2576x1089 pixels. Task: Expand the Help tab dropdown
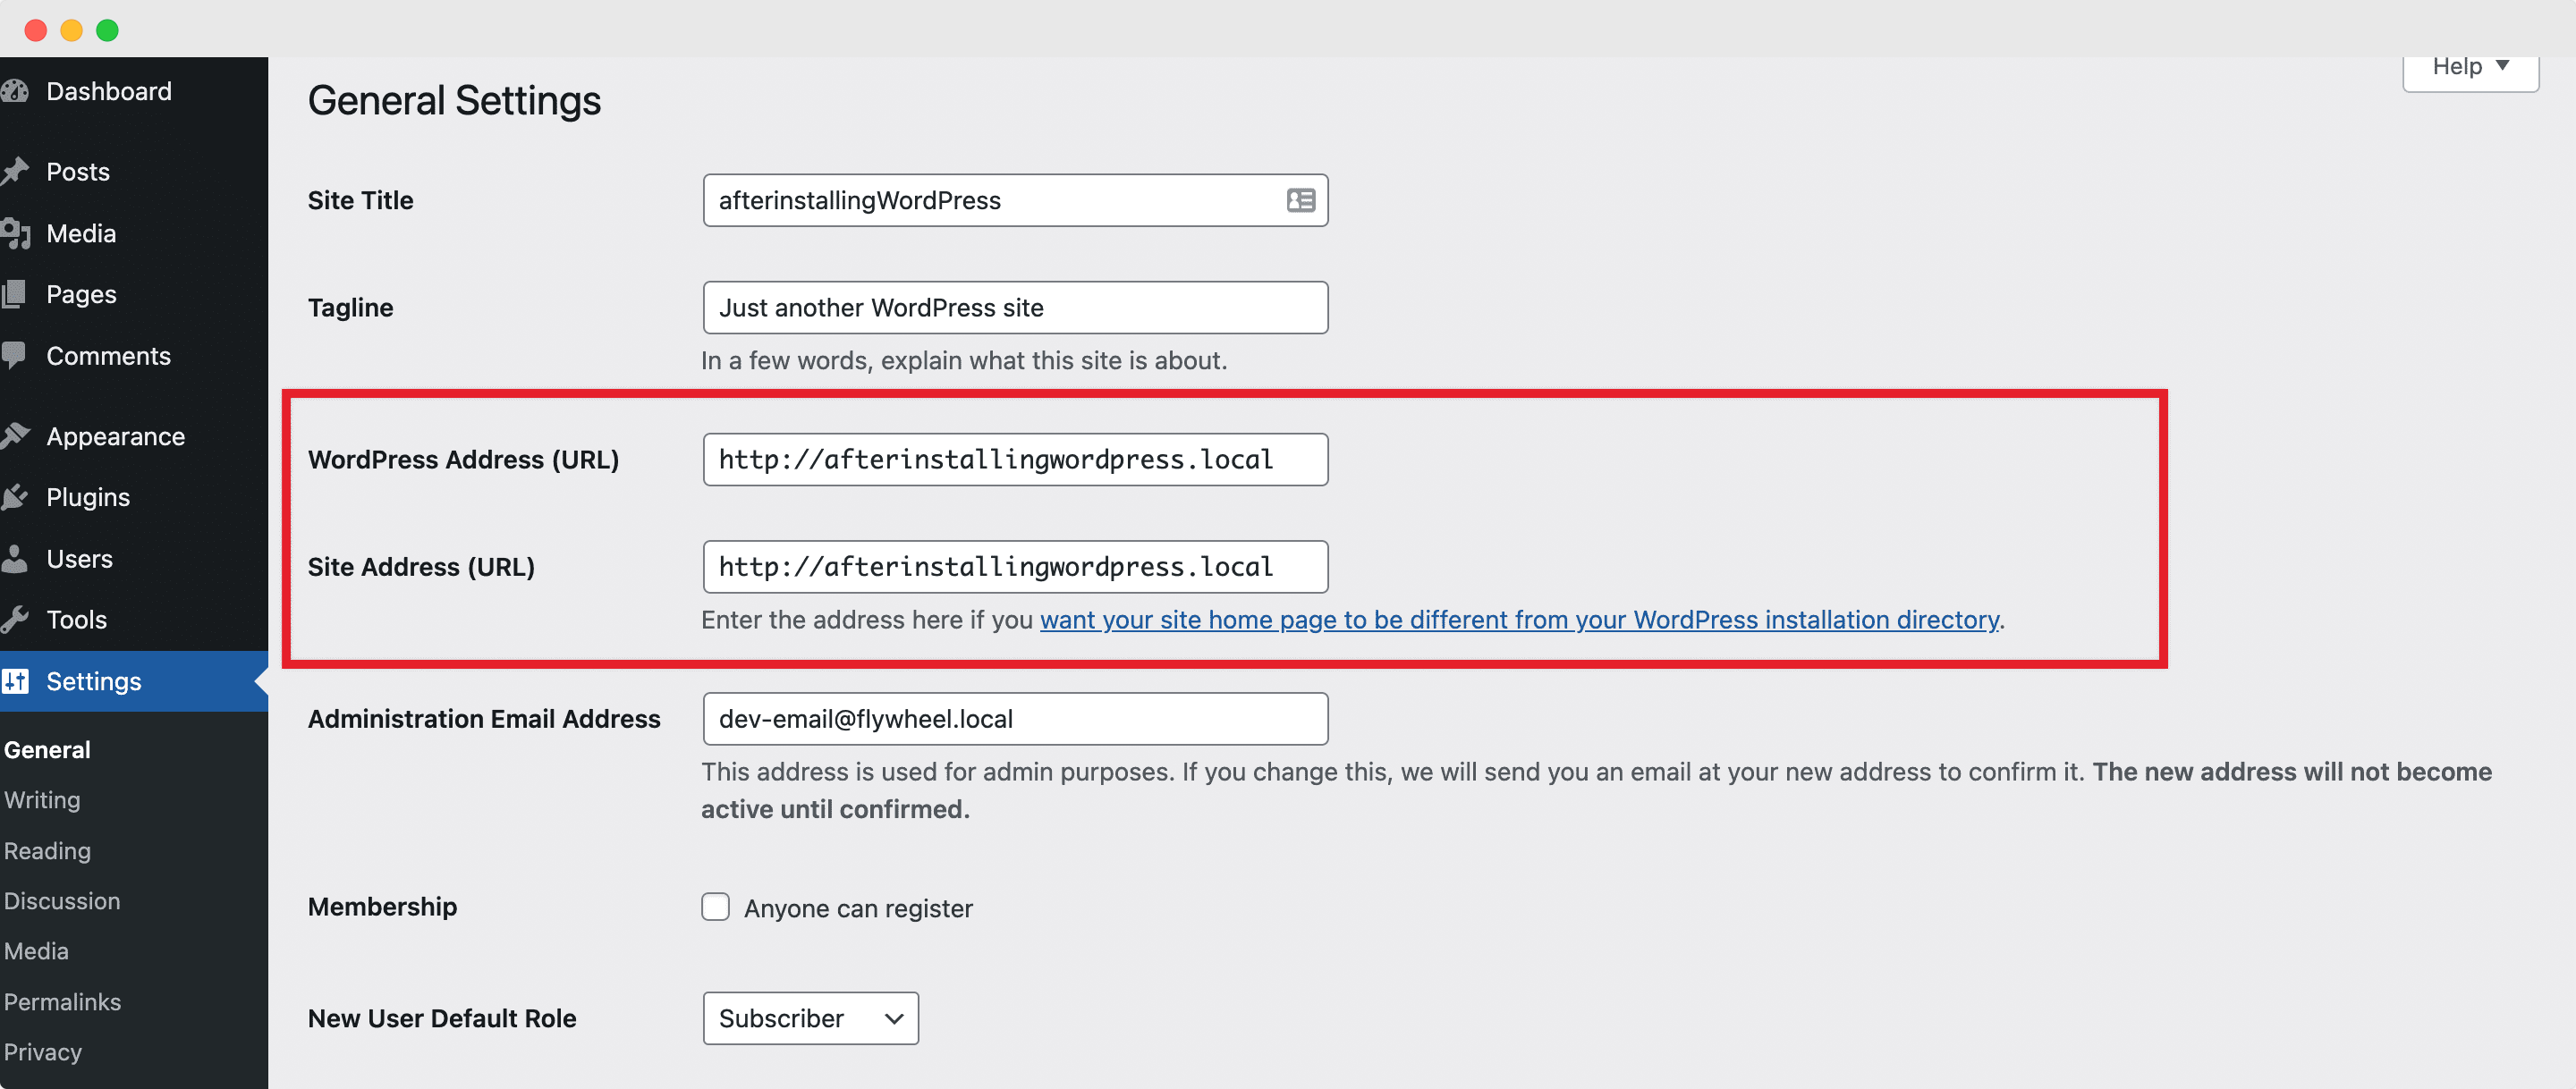pyautogui.click(x=2470, y=67)
